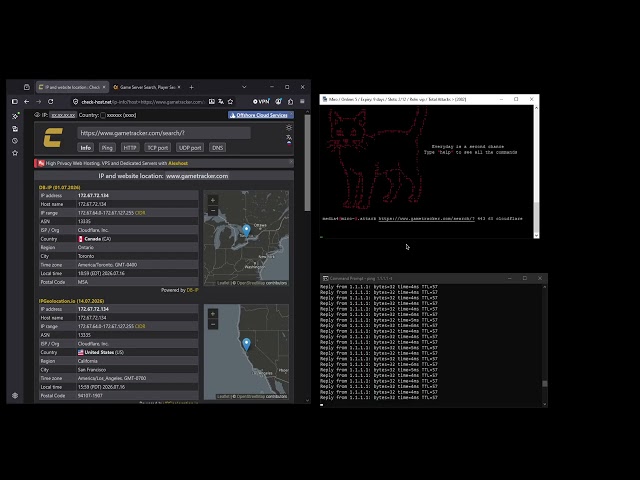Click the CIDR link in IPGeolocation table
The image size is (640, 480).
[140, 327]
